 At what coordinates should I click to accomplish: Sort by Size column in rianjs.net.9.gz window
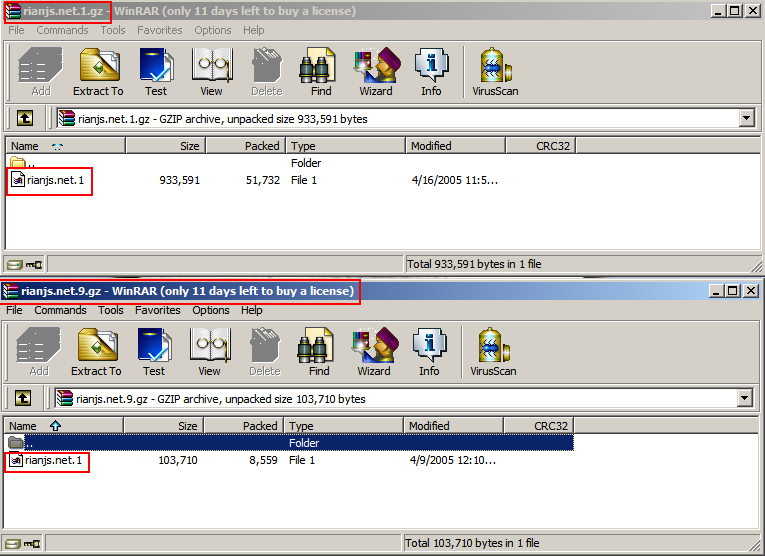click(x=164, y=426)
